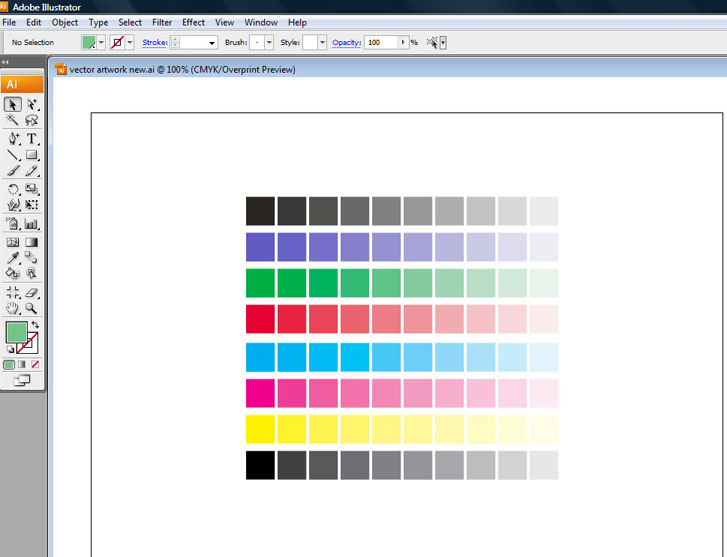
Task: Open the Brush dropdown
Action: click(x=269, y=43)
